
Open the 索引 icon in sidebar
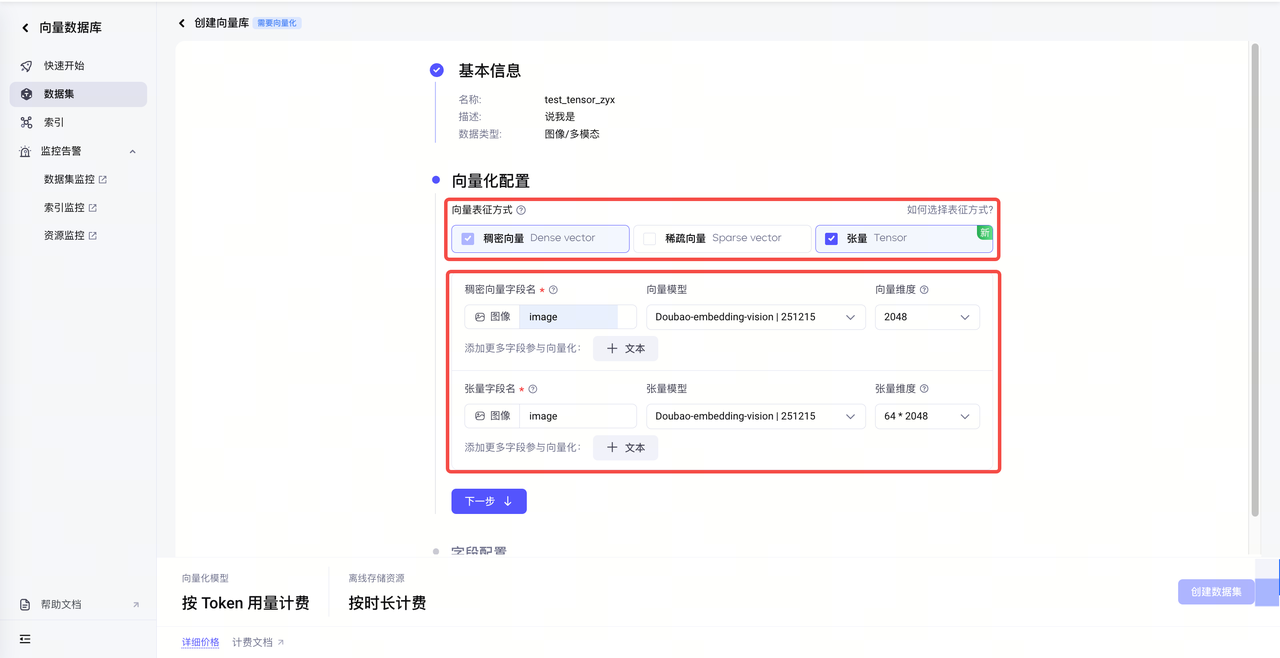(26, 122)
